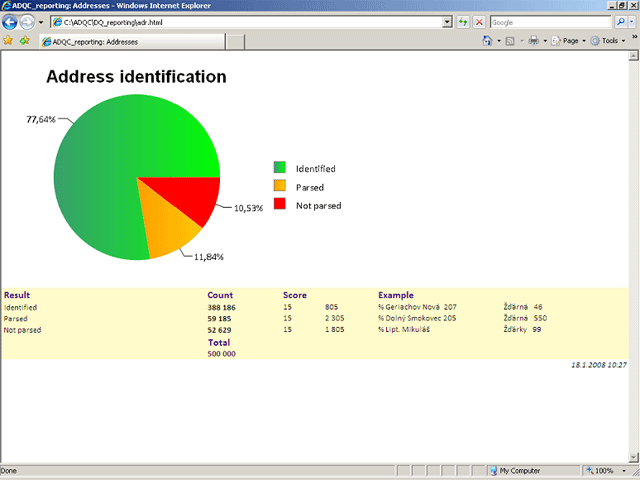
Task: Expand the address bar history dropdown
Action: pos(447,22)
